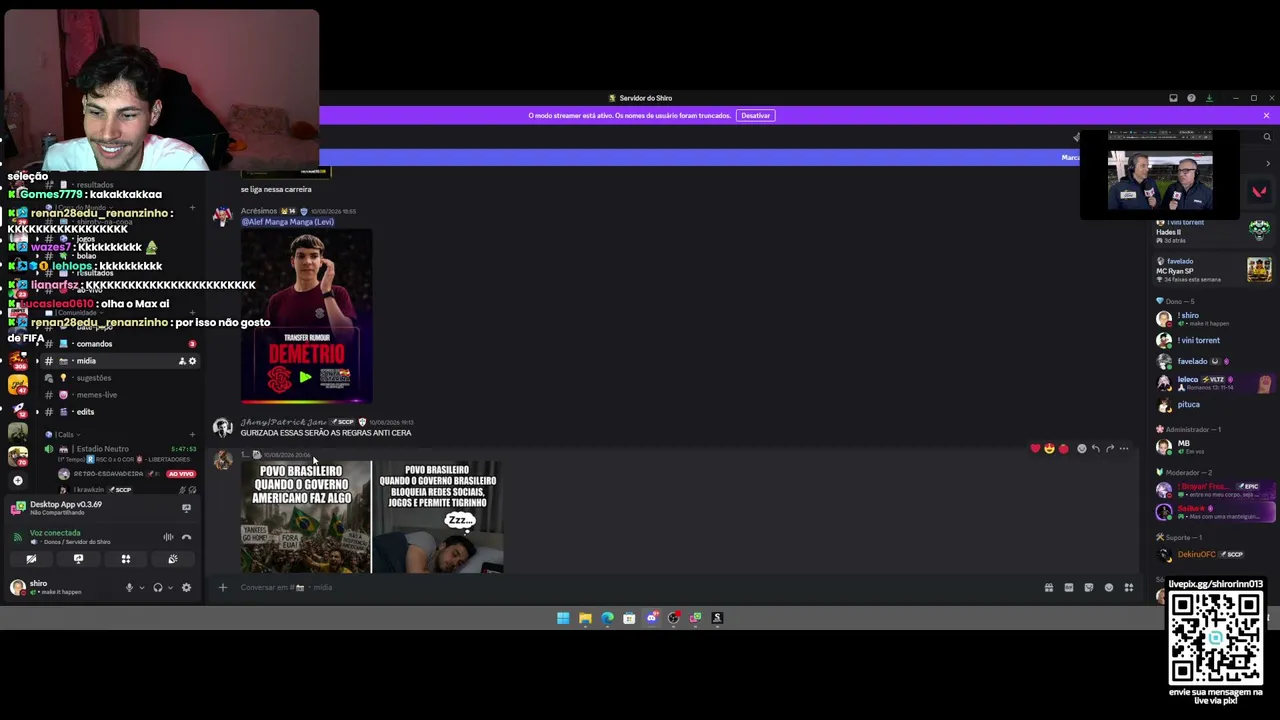Image resolution: width=1280 pixels, height=720 pixels.
Task: Open vini torrent's Hades II activity card
Action: coord(1212,231)
